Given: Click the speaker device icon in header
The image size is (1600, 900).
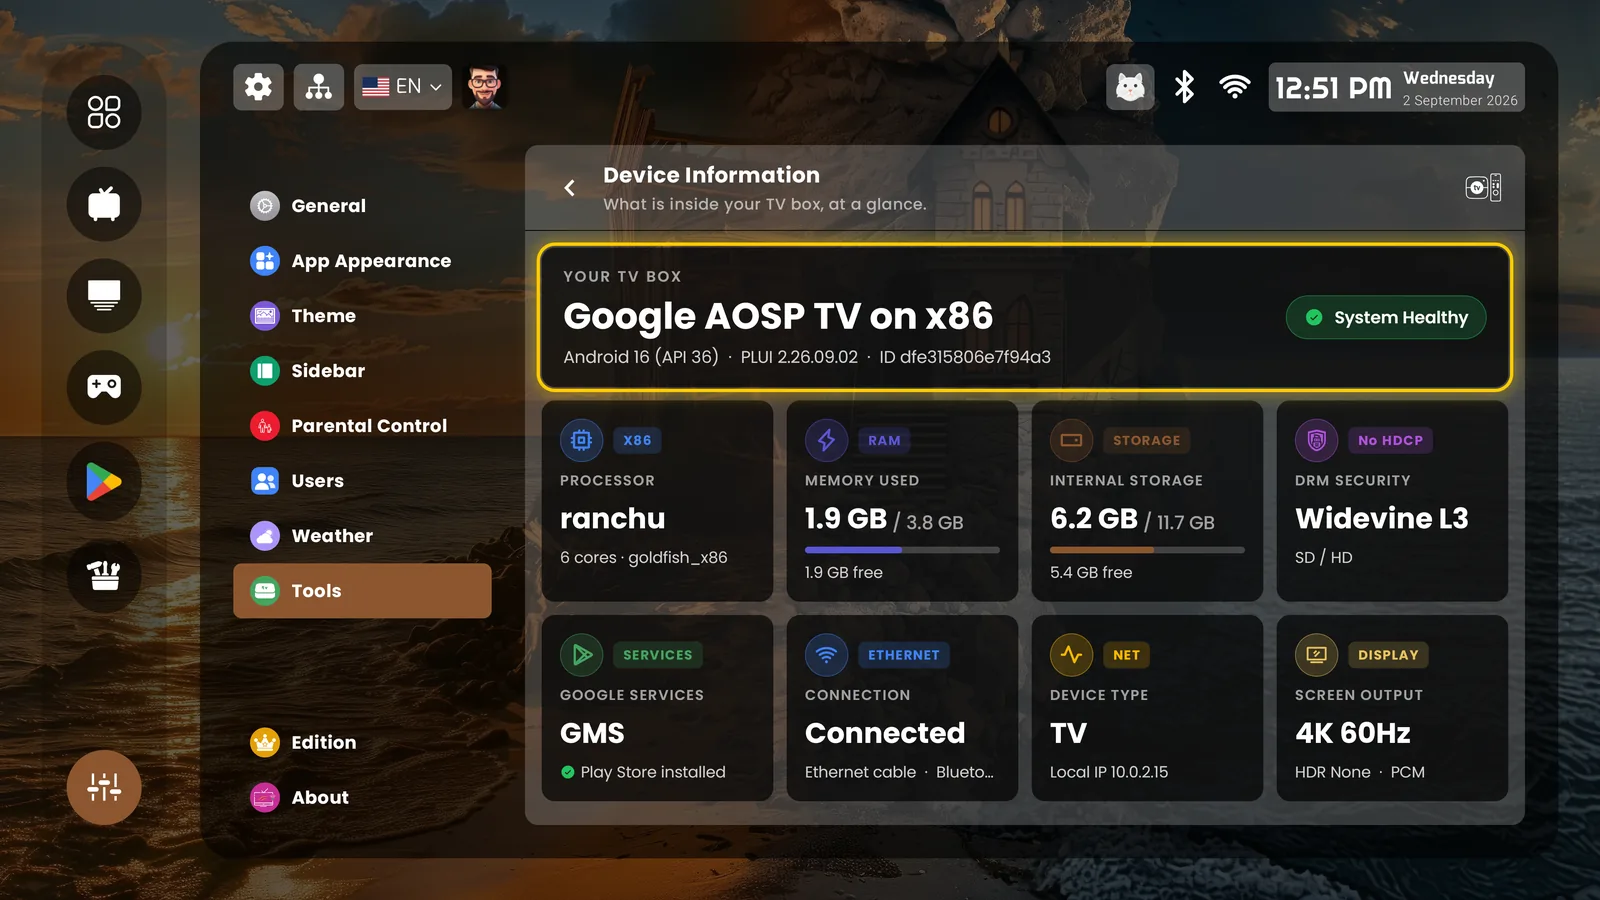Looking at the screenshot, I should coord(1483,188).
